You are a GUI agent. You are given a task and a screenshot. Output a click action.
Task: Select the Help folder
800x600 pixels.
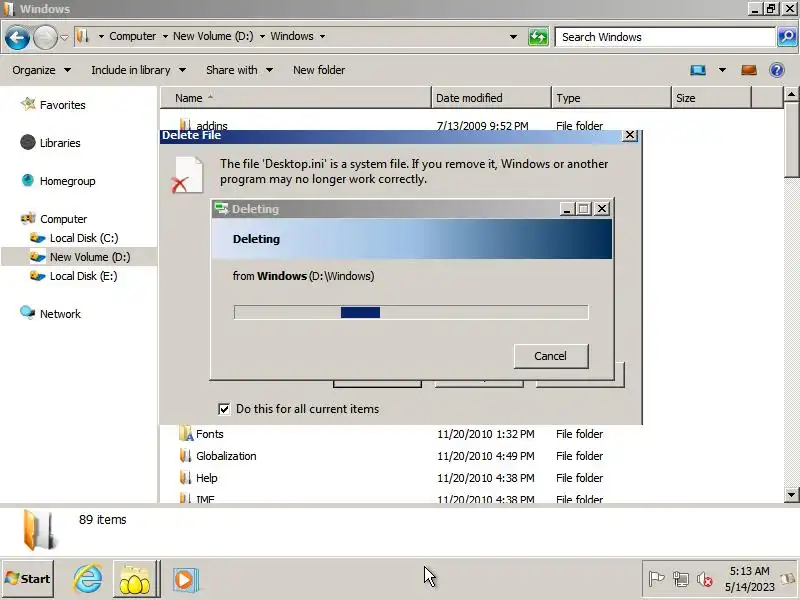[207, 478]
